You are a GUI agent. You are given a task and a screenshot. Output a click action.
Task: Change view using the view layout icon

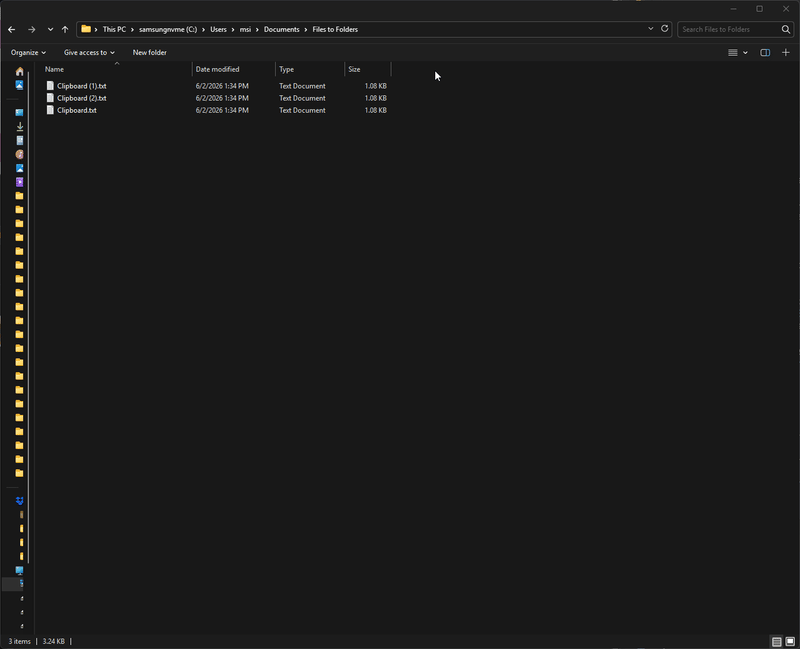[x=733, y=53]
